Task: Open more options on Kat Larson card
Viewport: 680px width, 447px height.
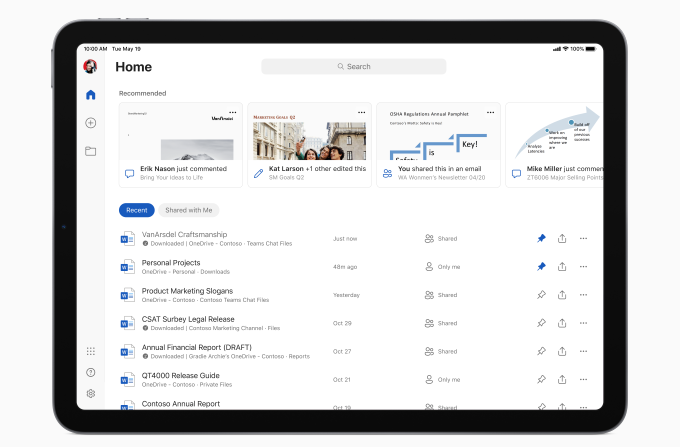Action: click(361, 112)
